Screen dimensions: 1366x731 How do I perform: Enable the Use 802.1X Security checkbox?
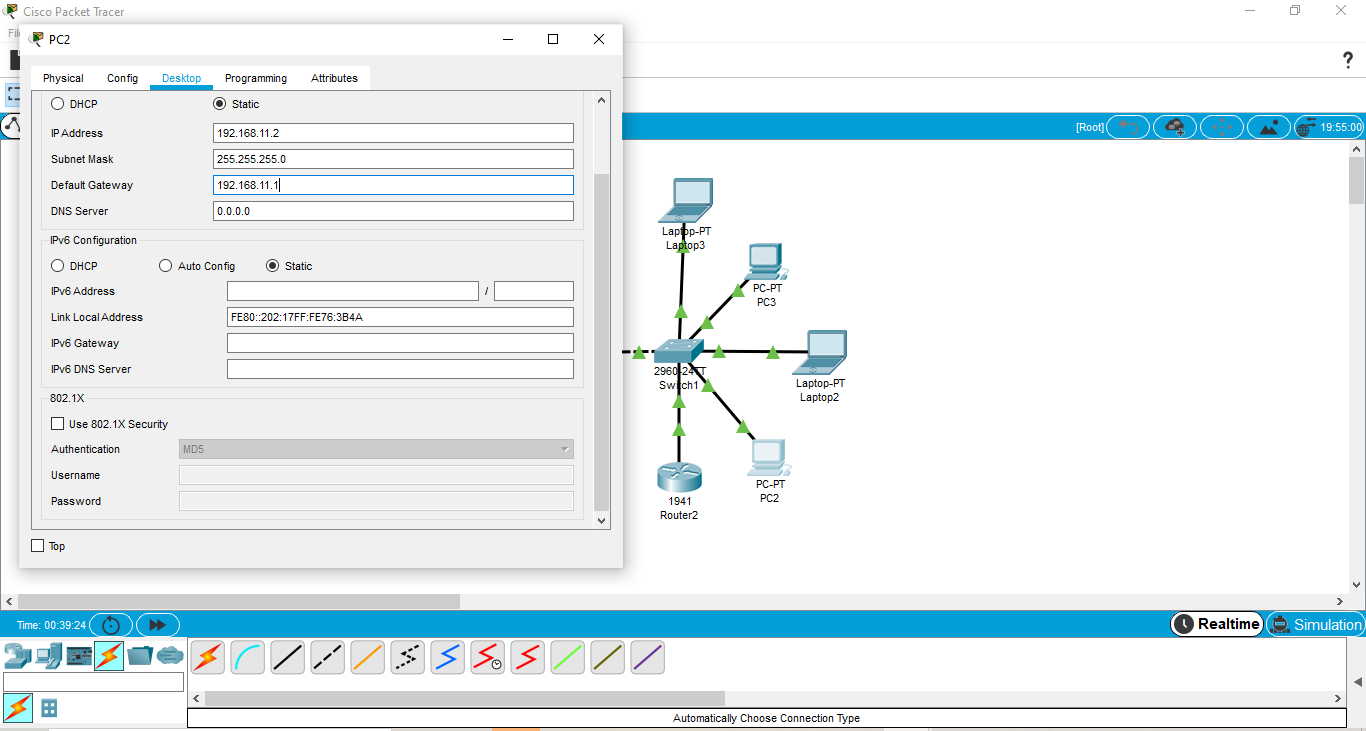pyautogui.click(x=57, y=424)
